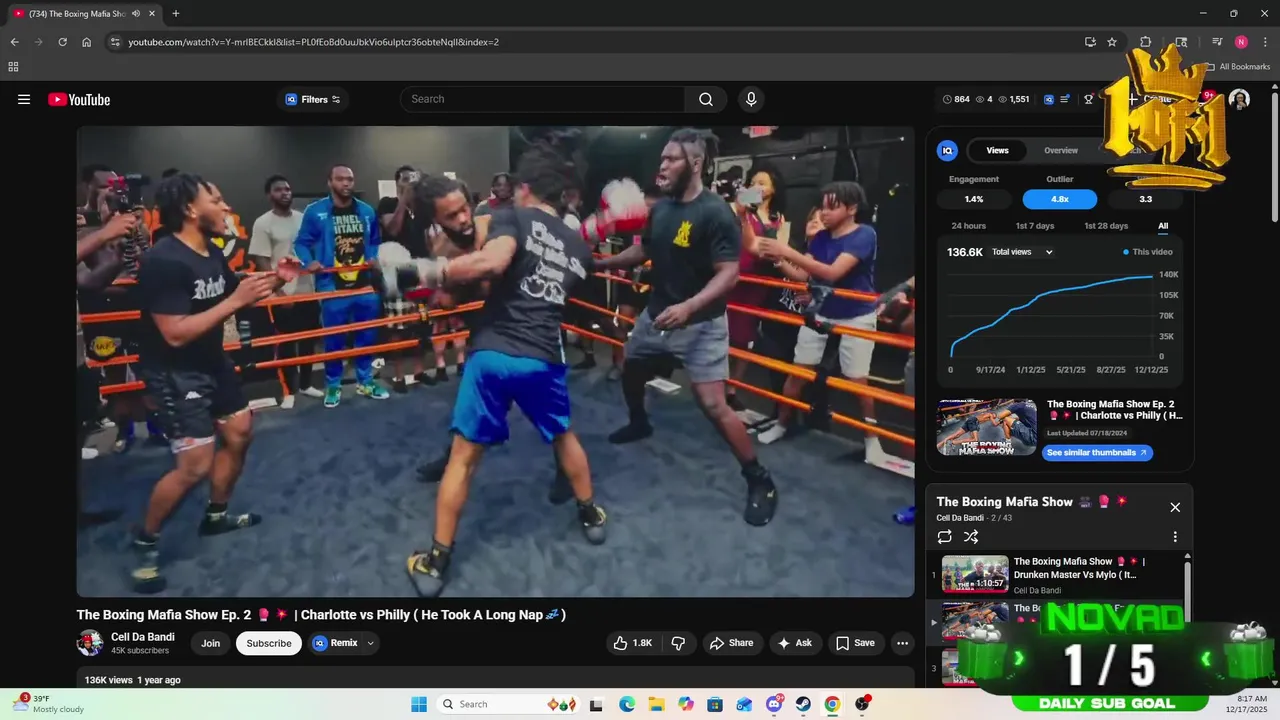Toggle playlist shuffle button
Viewport: 1280px width, 720px height.
[x=971, y=537]
